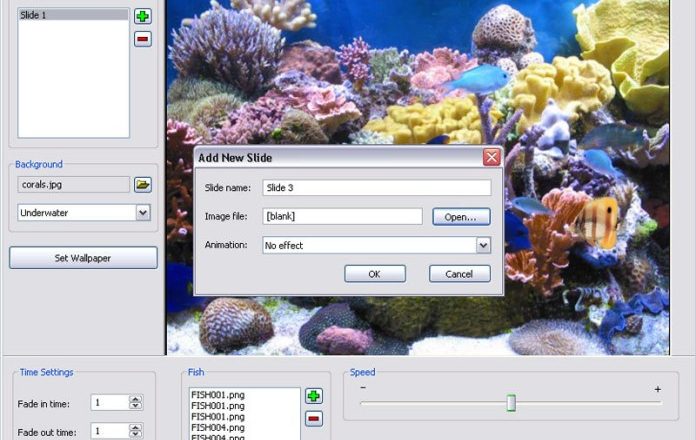Increase Fade out time with the up arrow
696x440 pixels.
[136, 427]
